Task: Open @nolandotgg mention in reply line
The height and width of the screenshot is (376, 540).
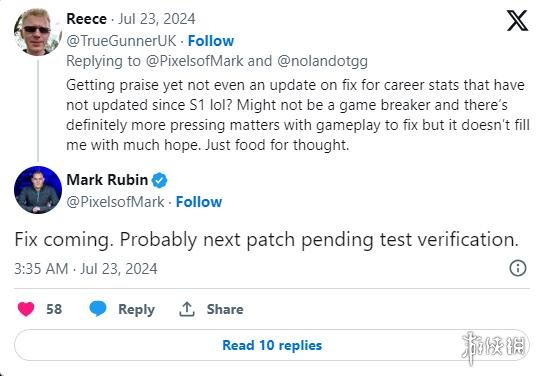Action: 322,61
